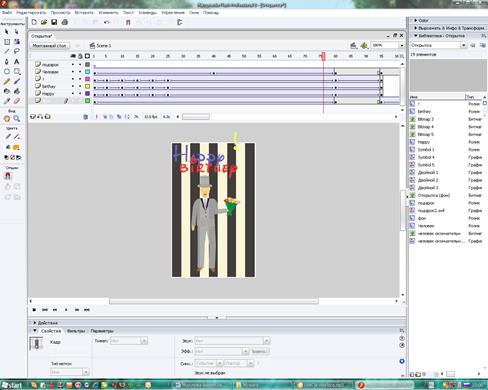Toggle visibility dot of подарок layer

coord(73,64)
